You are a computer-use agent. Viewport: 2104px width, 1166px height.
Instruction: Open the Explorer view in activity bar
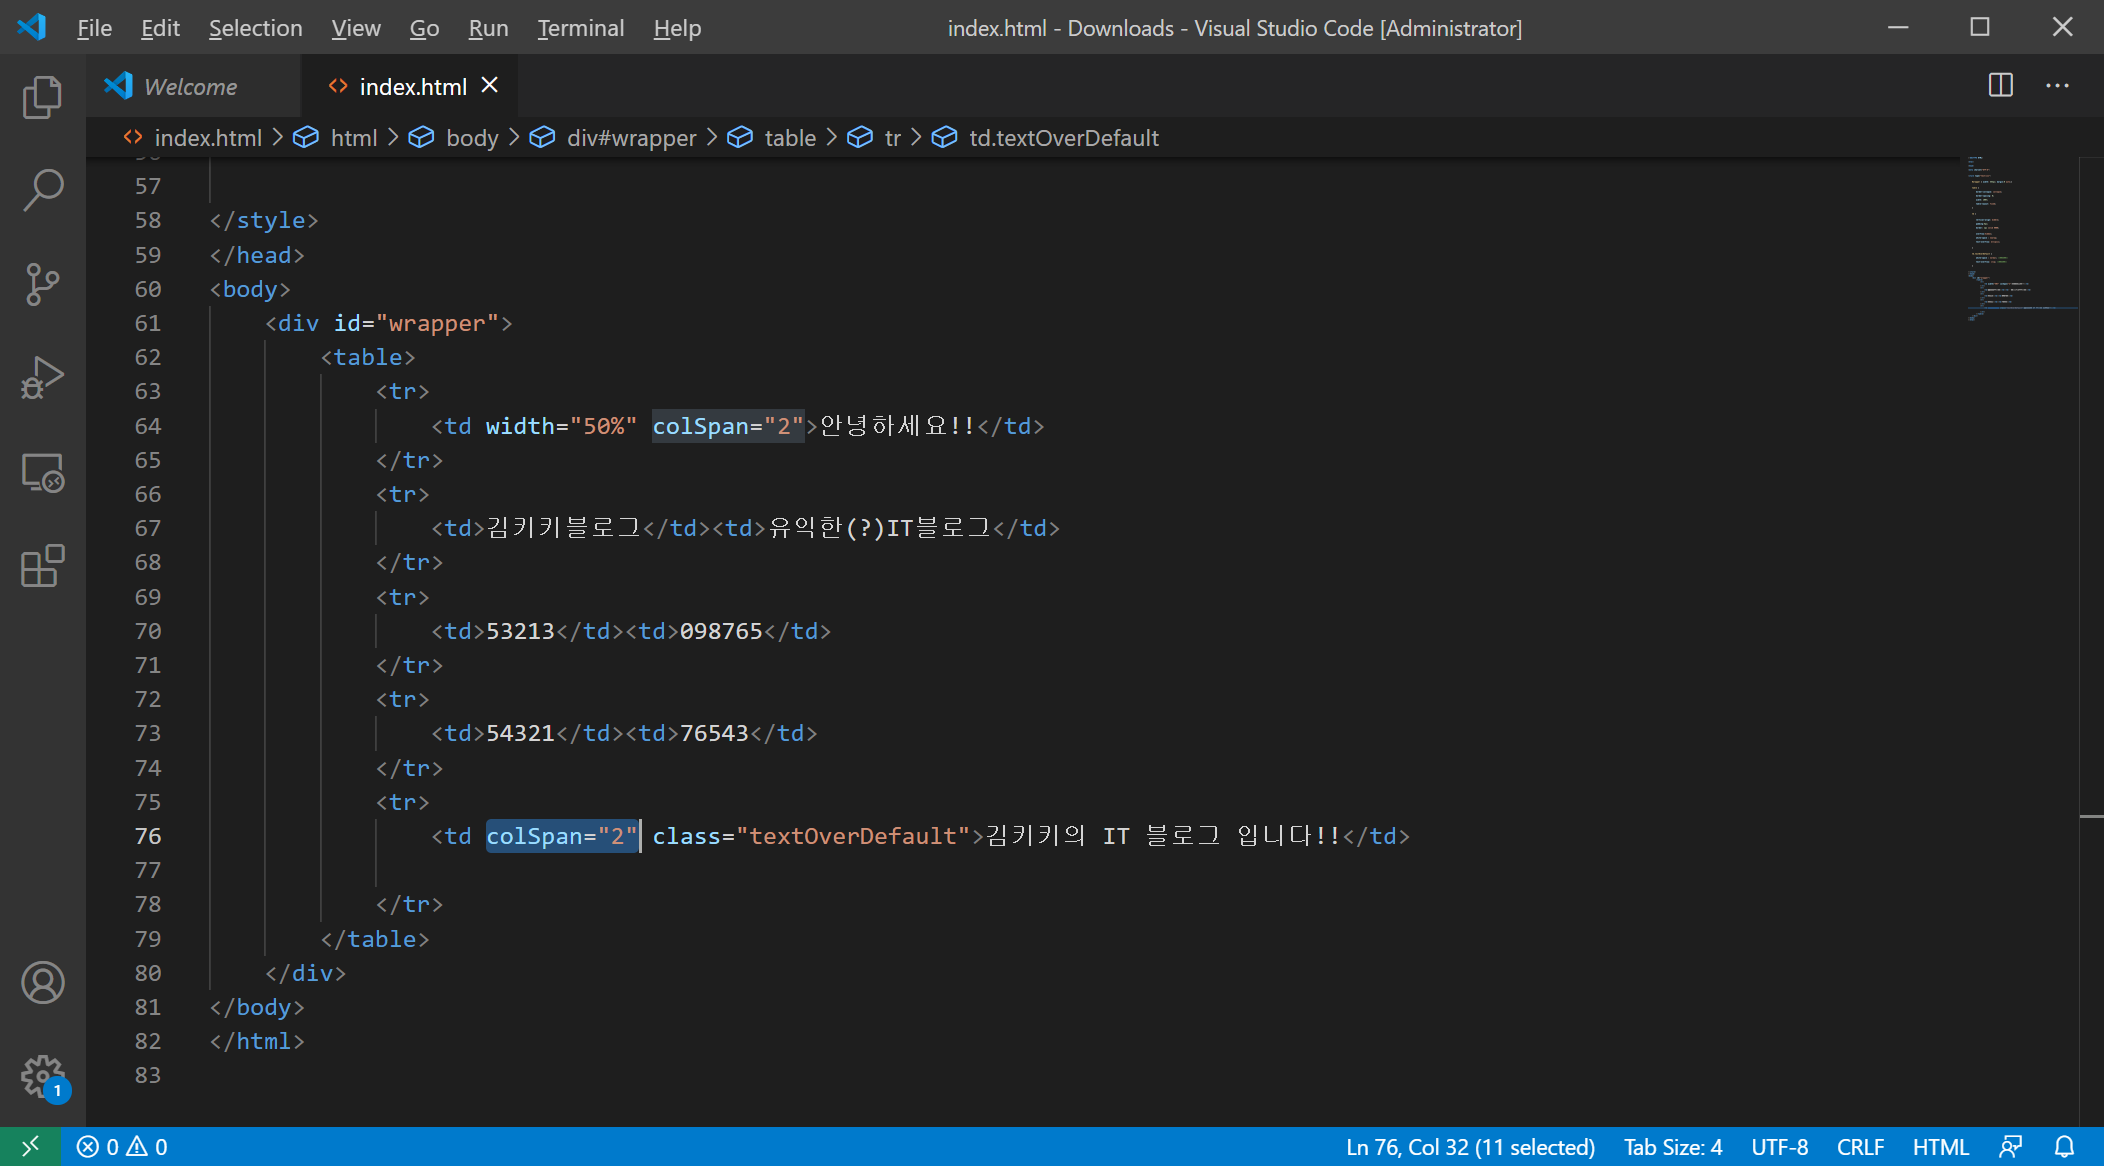(x=42, y=97)
